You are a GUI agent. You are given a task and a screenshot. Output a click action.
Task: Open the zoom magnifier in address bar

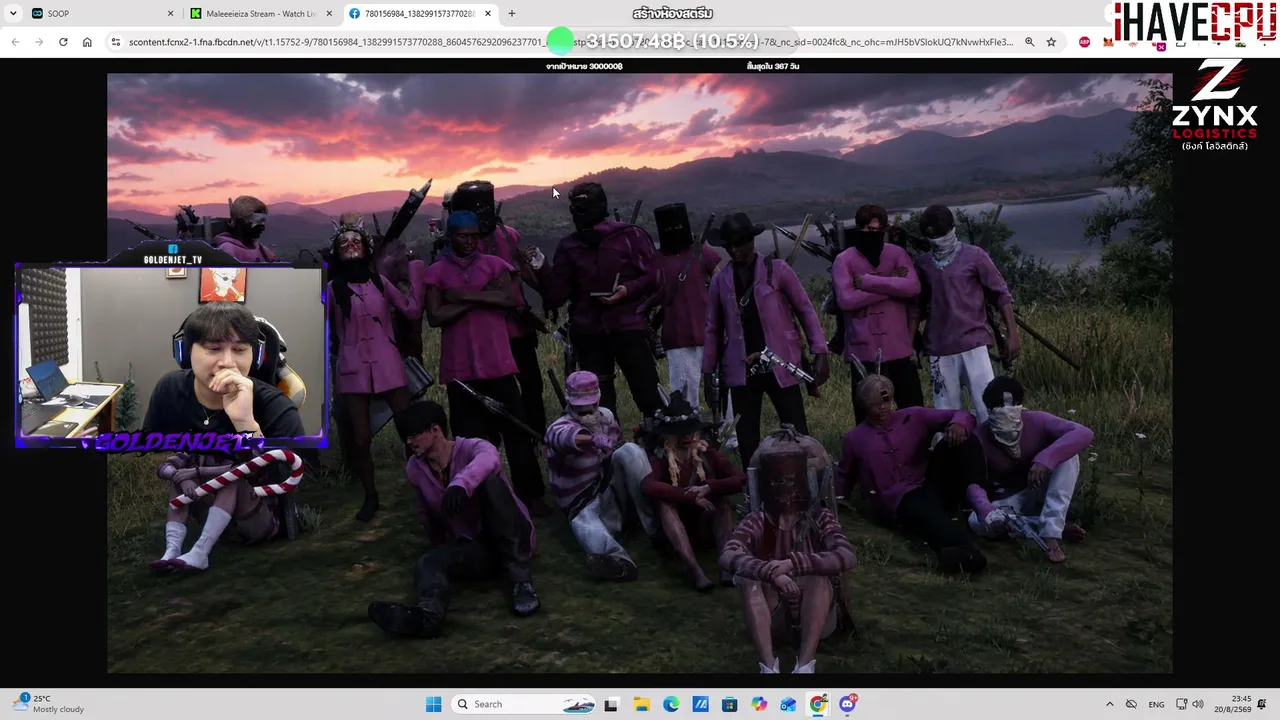[x=1029, y=42]
